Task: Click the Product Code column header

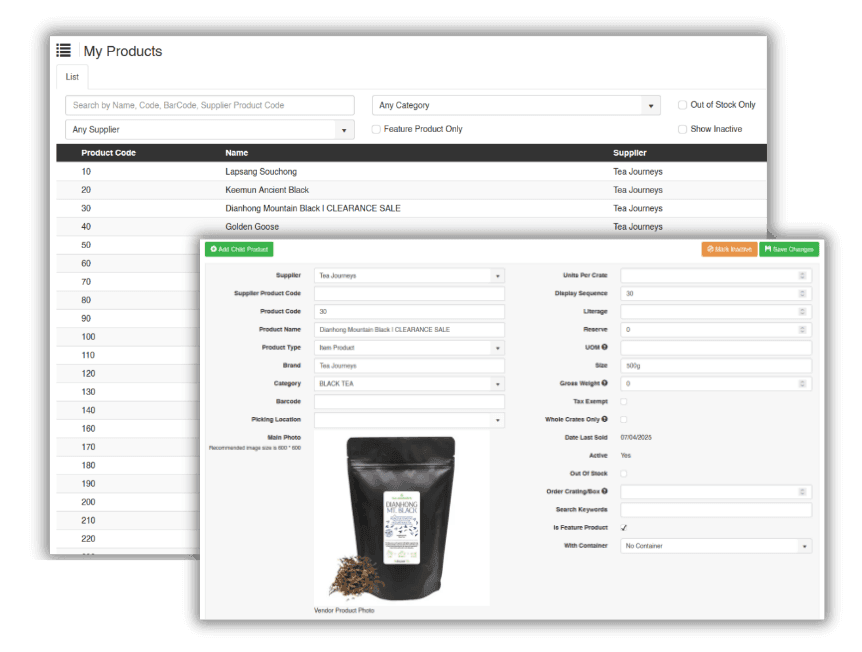Action: point(108,153)
